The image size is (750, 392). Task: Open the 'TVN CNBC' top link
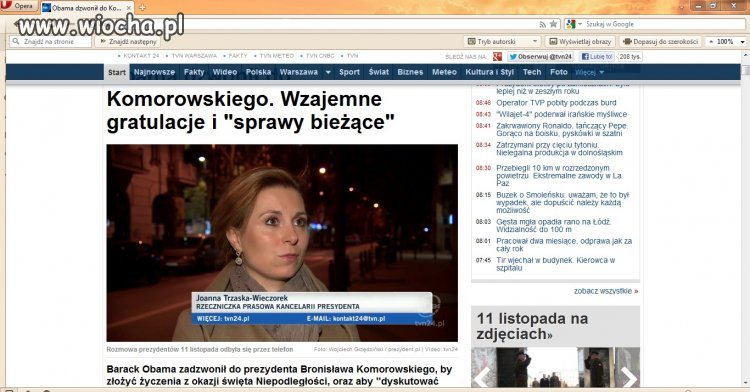(x=320, y=56)
